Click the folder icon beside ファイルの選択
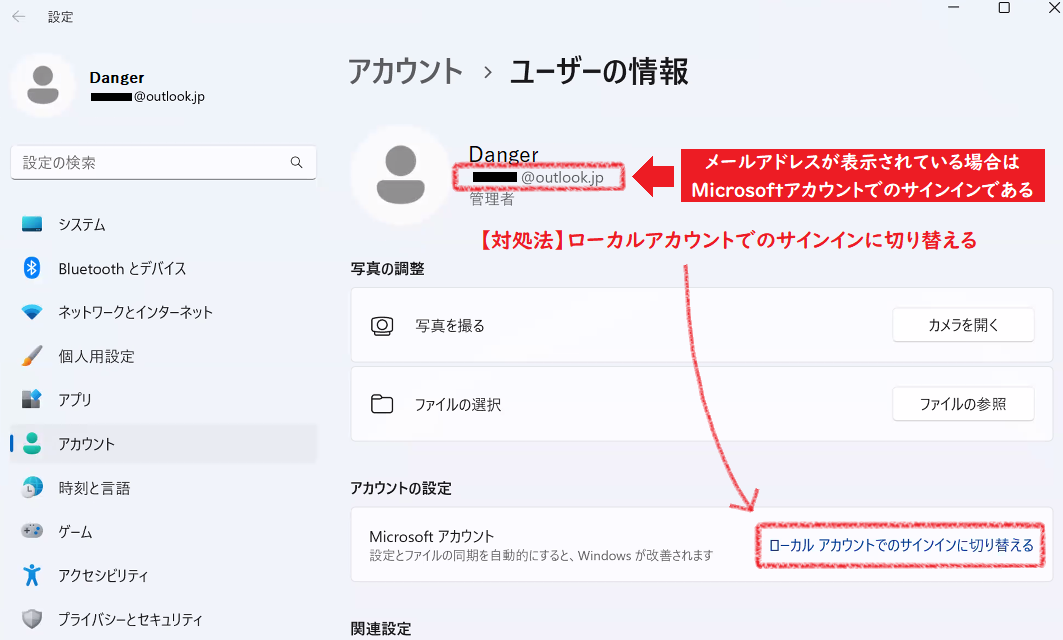The image size is (1063, 640). pyautogui.click(x=383, y=403)
